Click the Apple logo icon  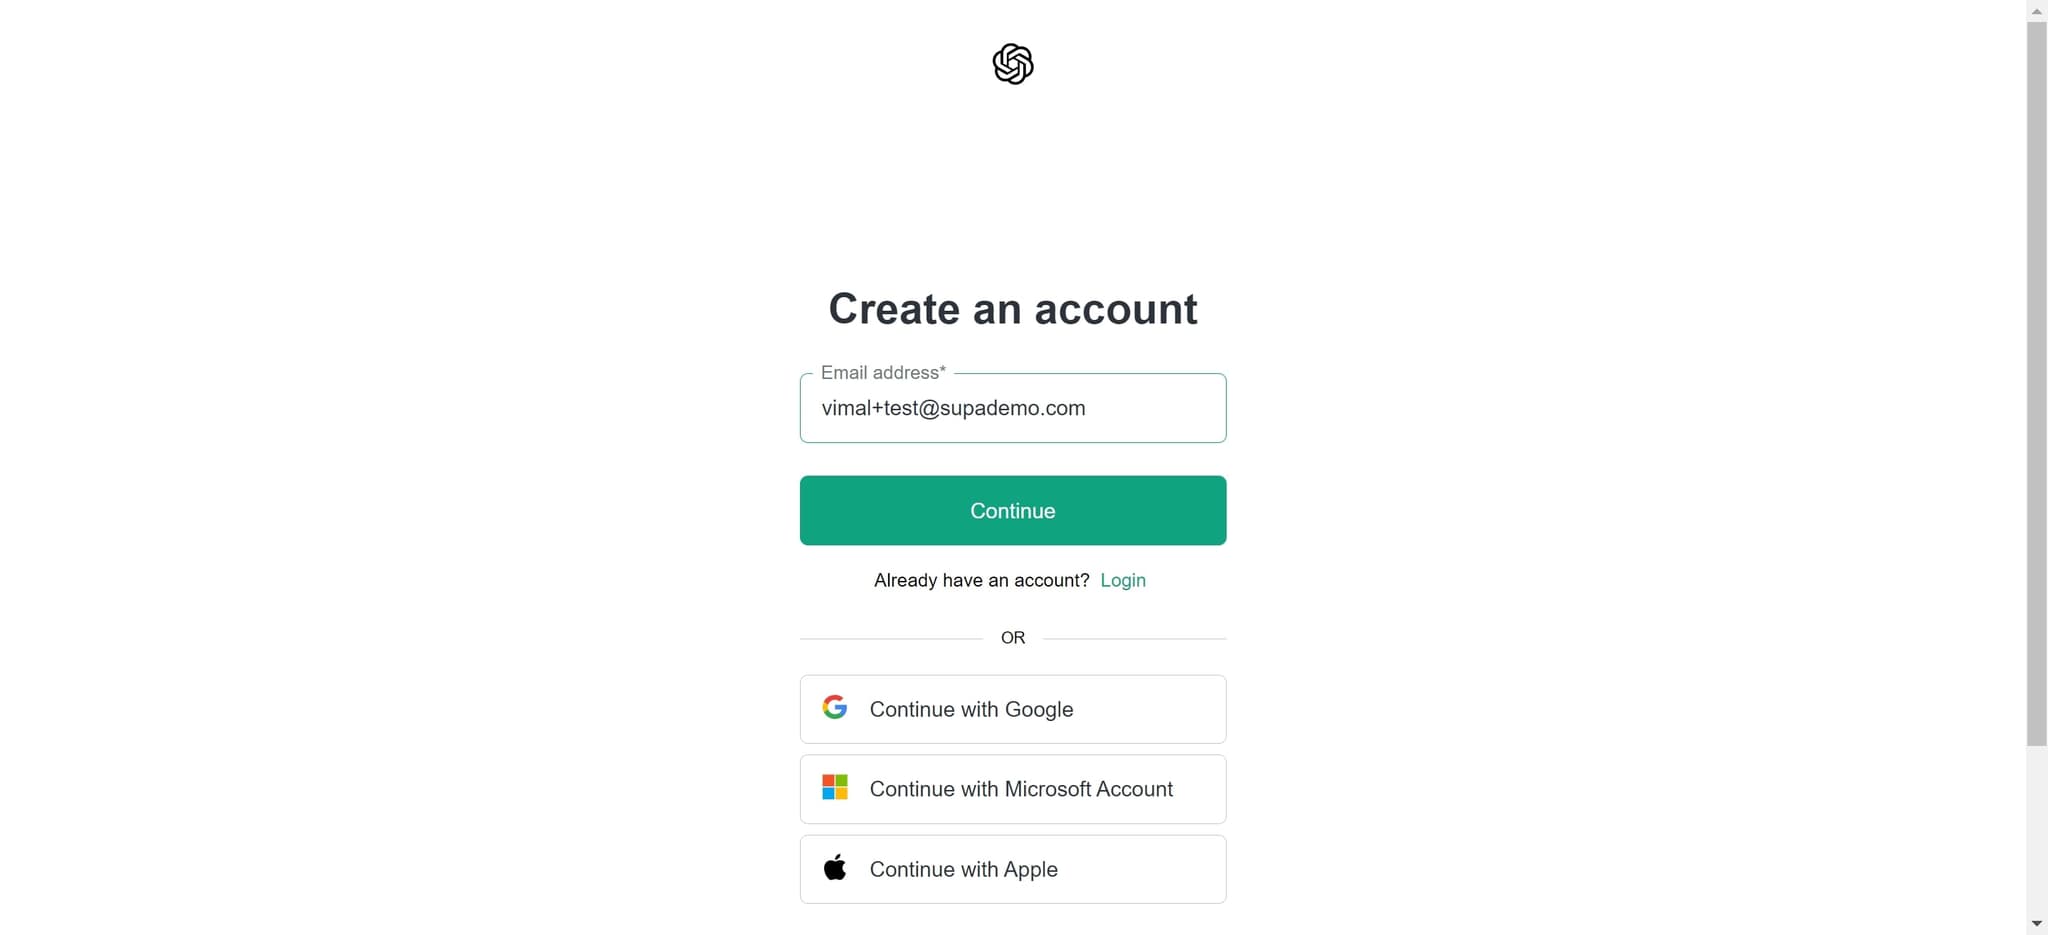[x=836, y=867]
